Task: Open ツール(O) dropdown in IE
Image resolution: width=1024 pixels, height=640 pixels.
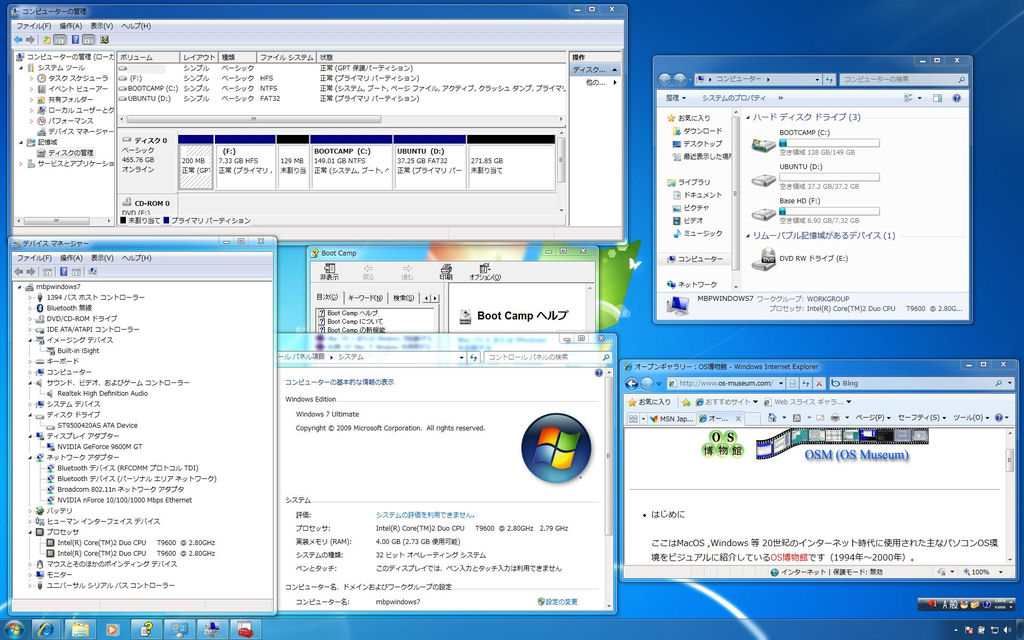Action: (971, 417)
